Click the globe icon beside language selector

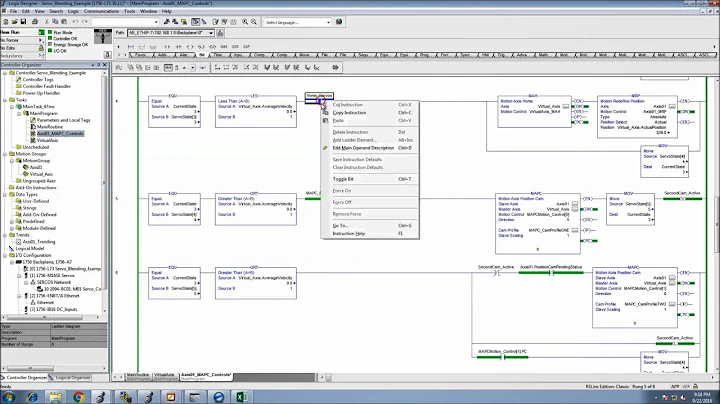tap(339, 22)
